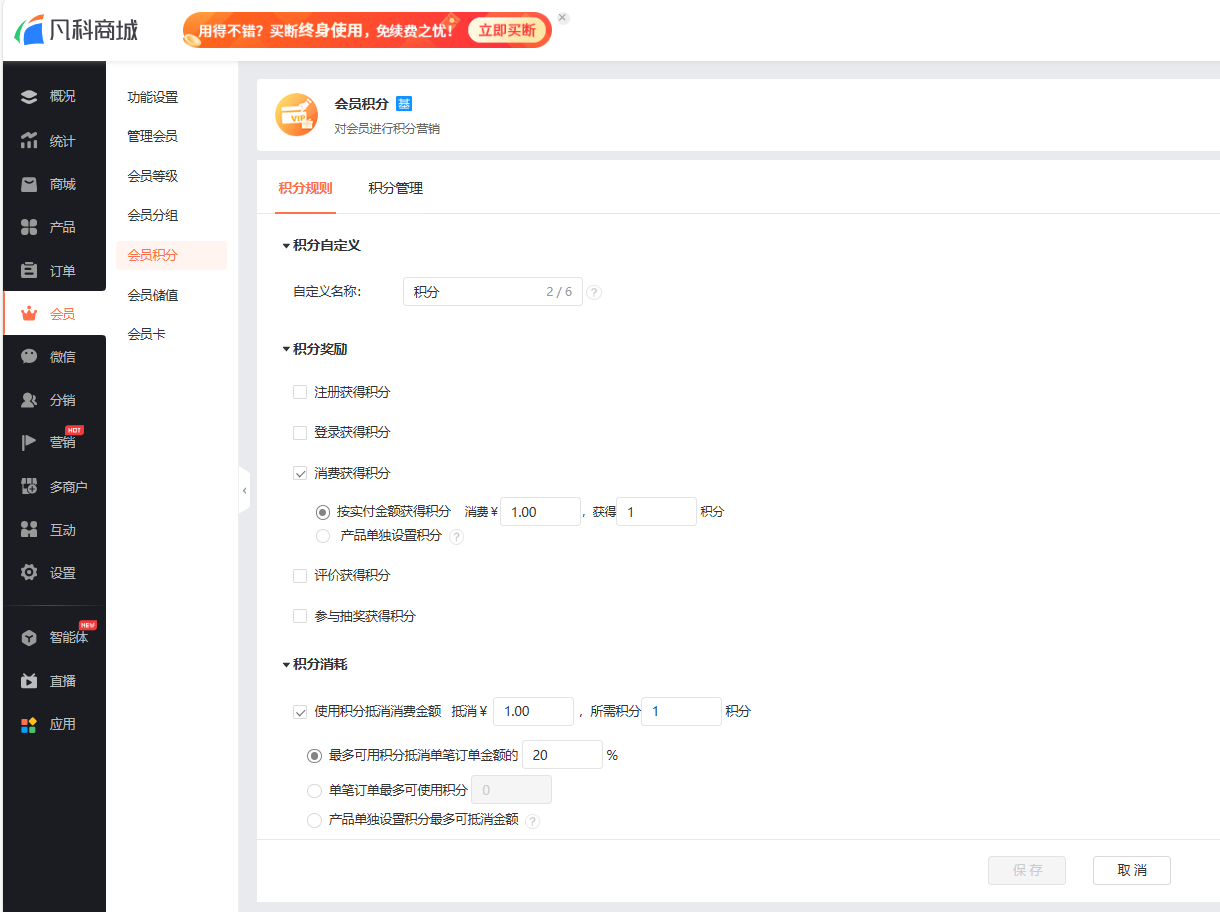The image size is (1220, 912).
Task: Select the 直播 live streaming icon
Action: [54, 680]
